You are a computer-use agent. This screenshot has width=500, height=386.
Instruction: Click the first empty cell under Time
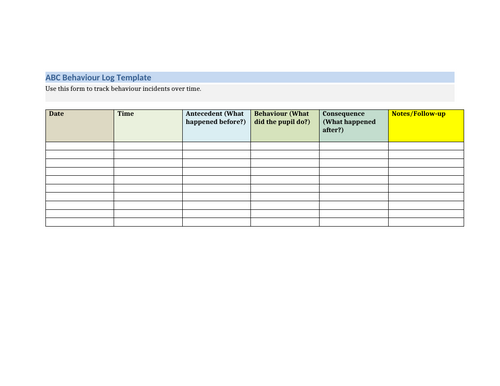148,146
